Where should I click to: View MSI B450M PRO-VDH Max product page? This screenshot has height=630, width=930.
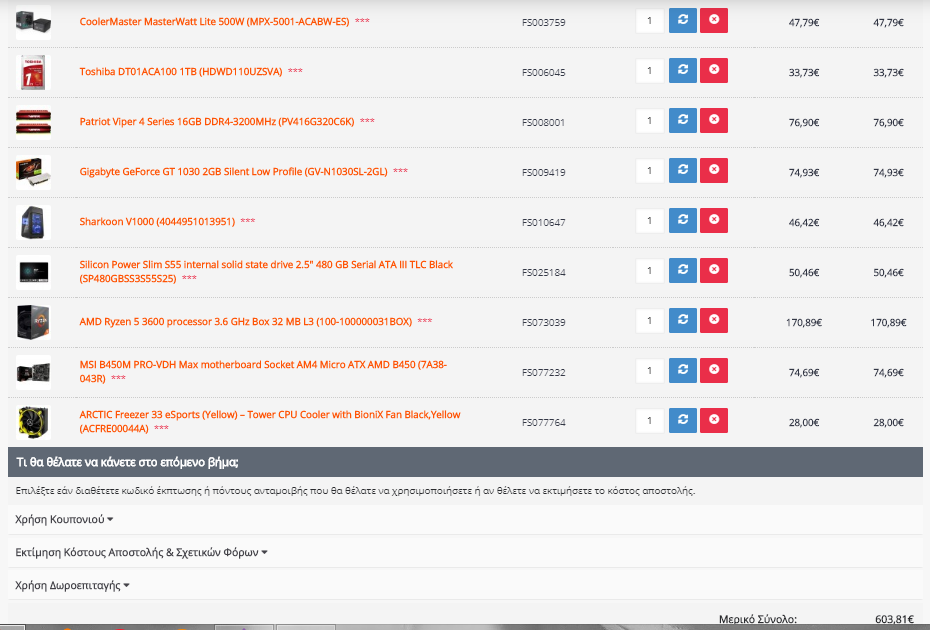263,371
